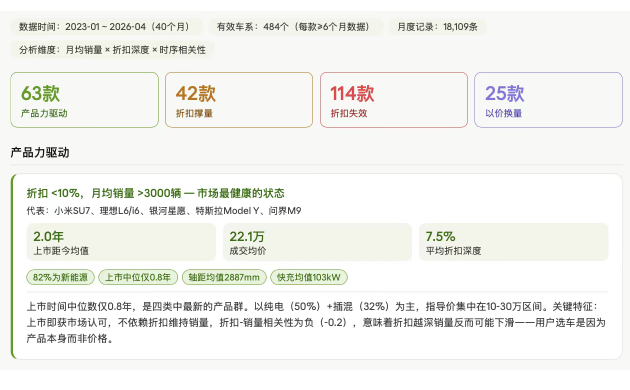
Task: Click the 月度记录 18,109条 chip
Action: (x=438, y=27)
